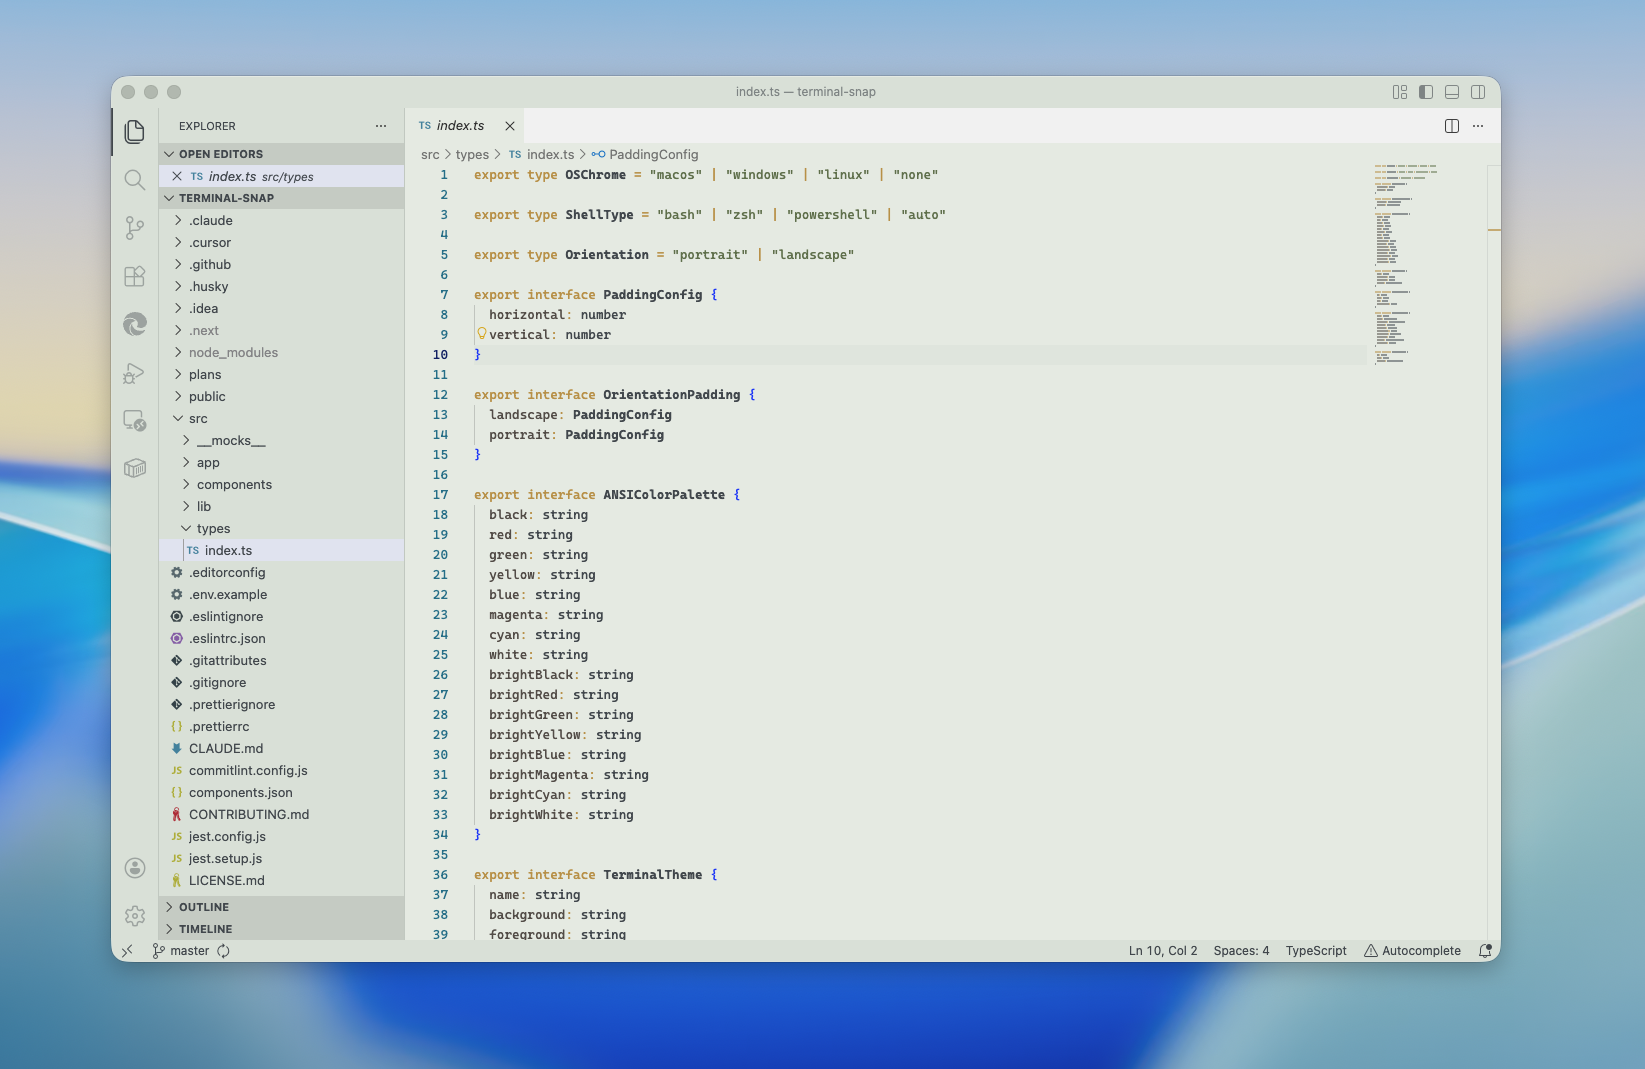Select the index.ts editor tab
The width and height of the screenshot is (1645, 1069).
[464, 126]
